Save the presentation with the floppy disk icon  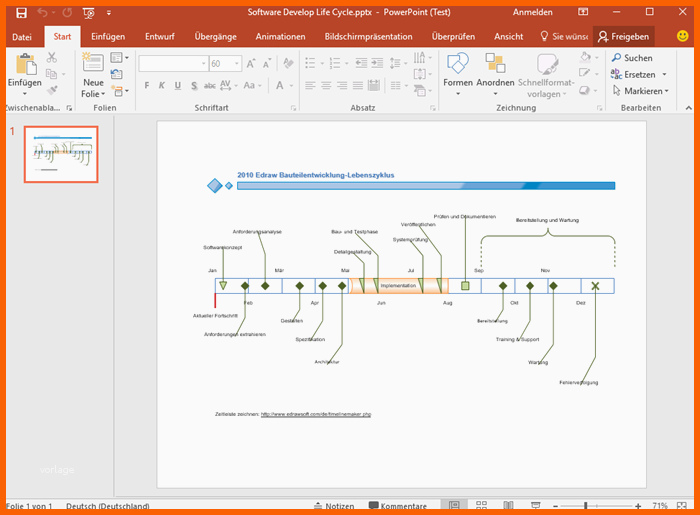pyautogui.click(x=21, y=12)
